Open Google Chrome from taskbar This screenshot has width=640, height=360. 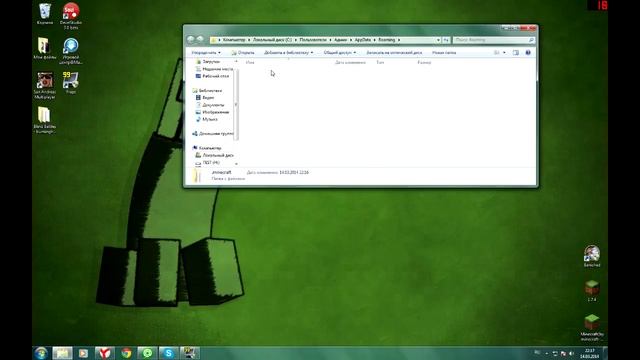pyautogui.click(x=126, y=353)
